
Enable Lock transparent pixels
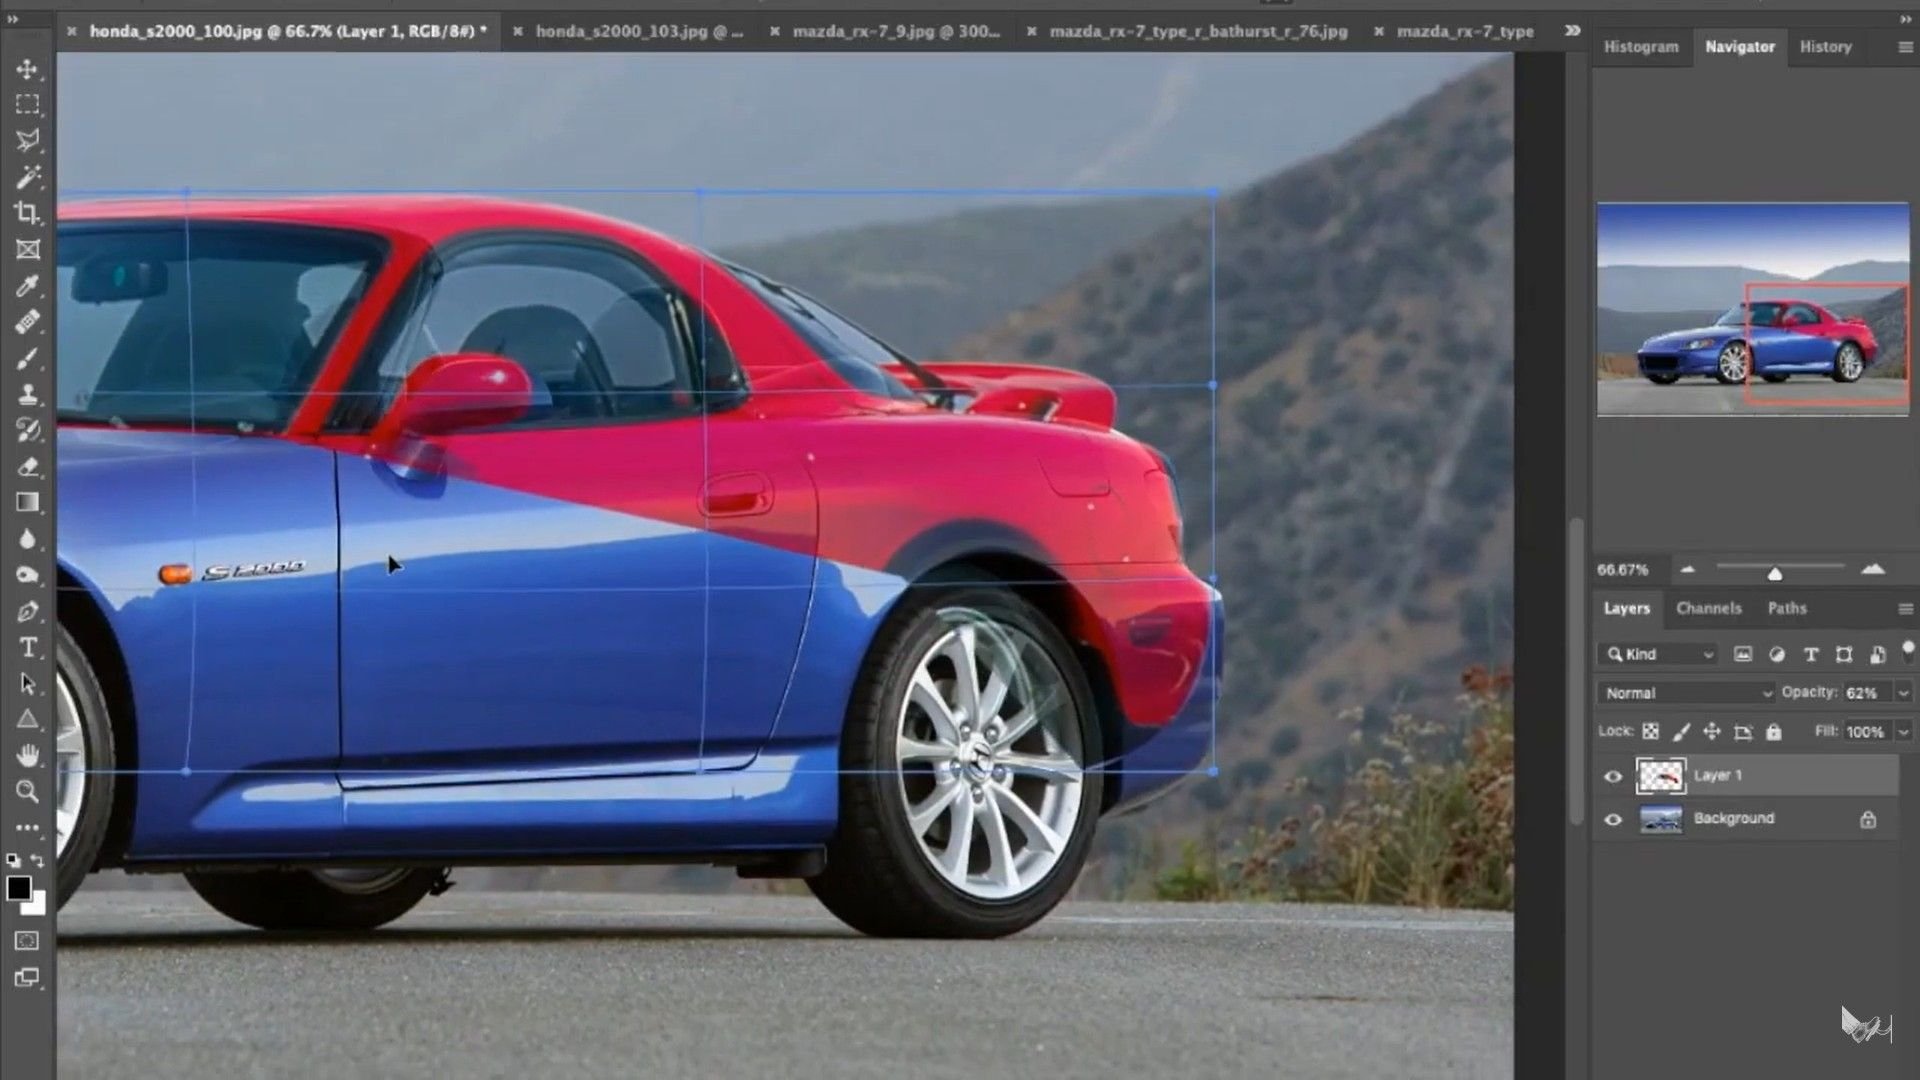1651,732
